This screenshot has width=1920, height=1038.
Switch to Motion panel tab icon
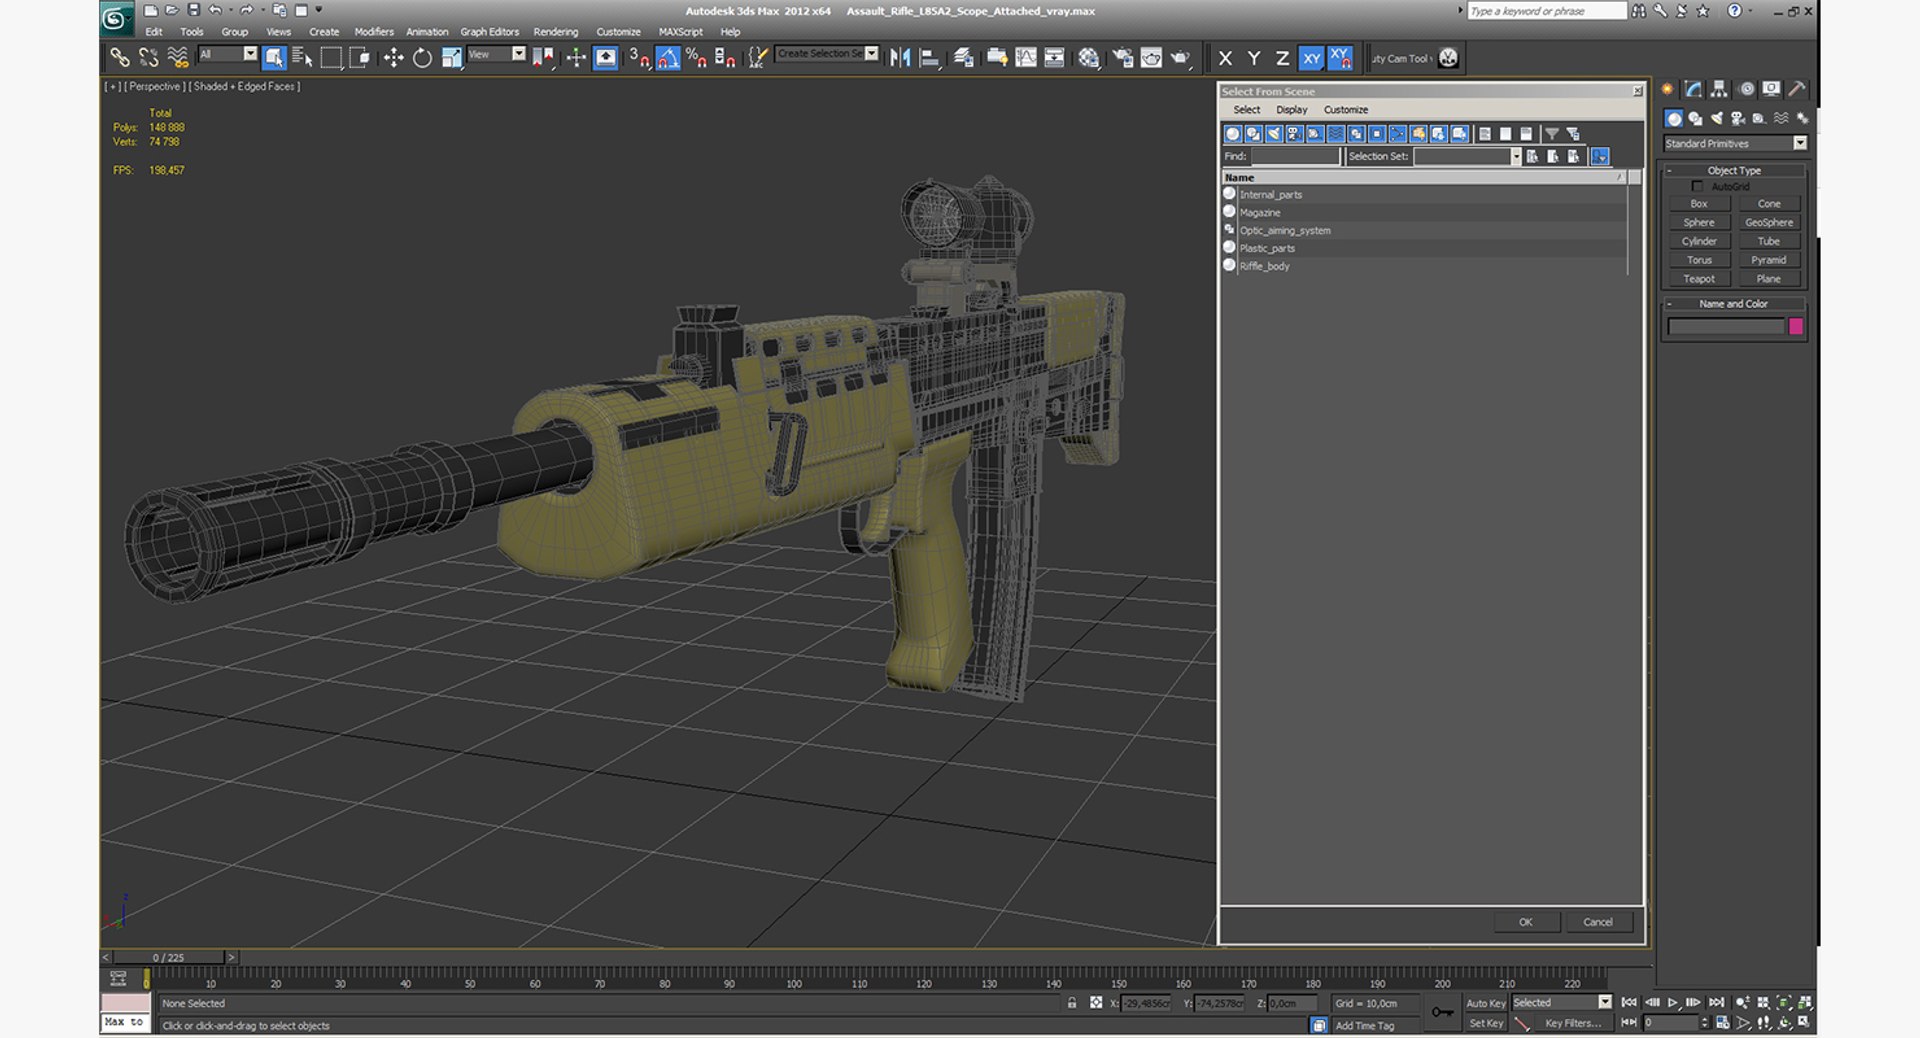(1746, 89)
